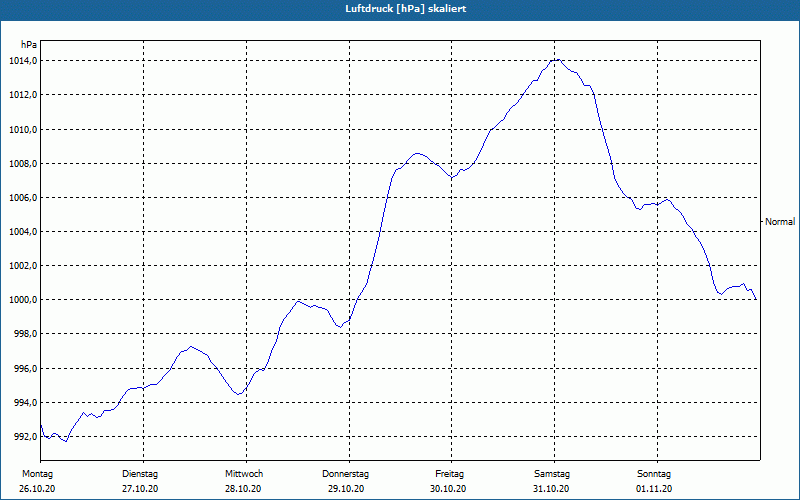This screenshot has height=500, width=800.
Task: Click the 996,0 axis value
Action: pos(26,368)
